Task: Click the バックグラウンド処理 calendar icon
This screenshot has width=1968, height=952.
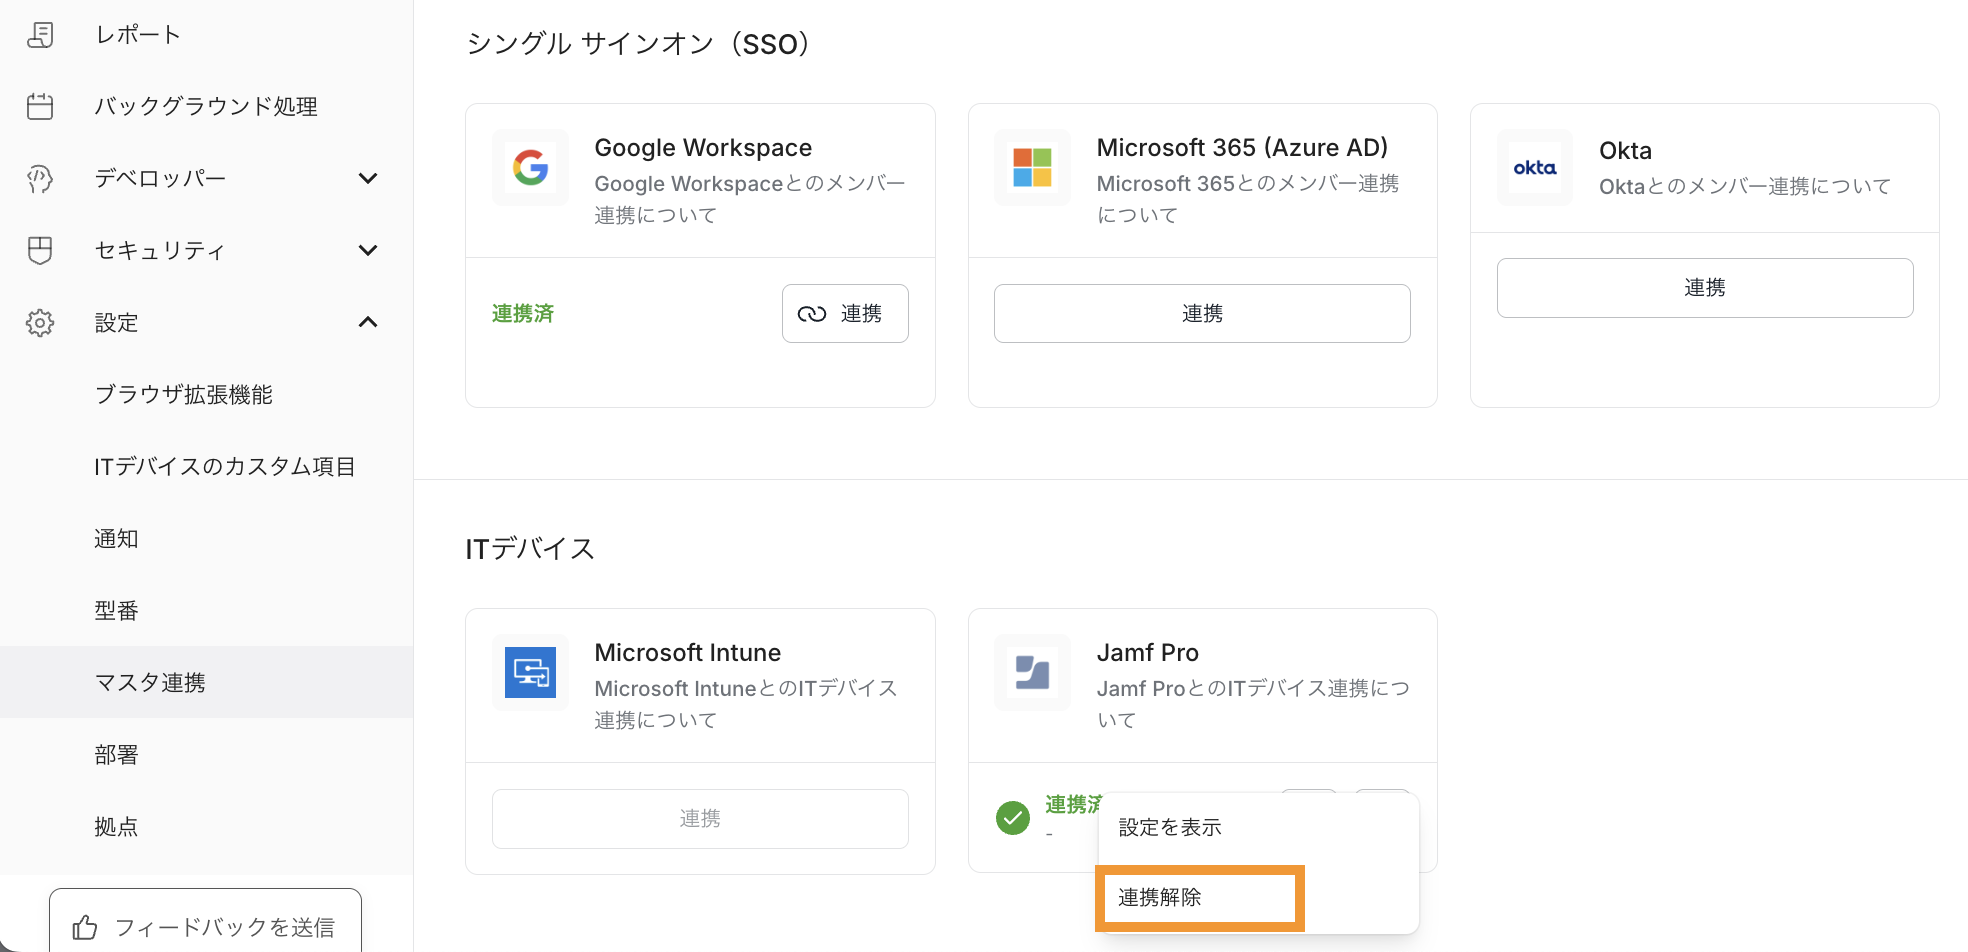Action: pyautogui.click(x=40, y=107)
